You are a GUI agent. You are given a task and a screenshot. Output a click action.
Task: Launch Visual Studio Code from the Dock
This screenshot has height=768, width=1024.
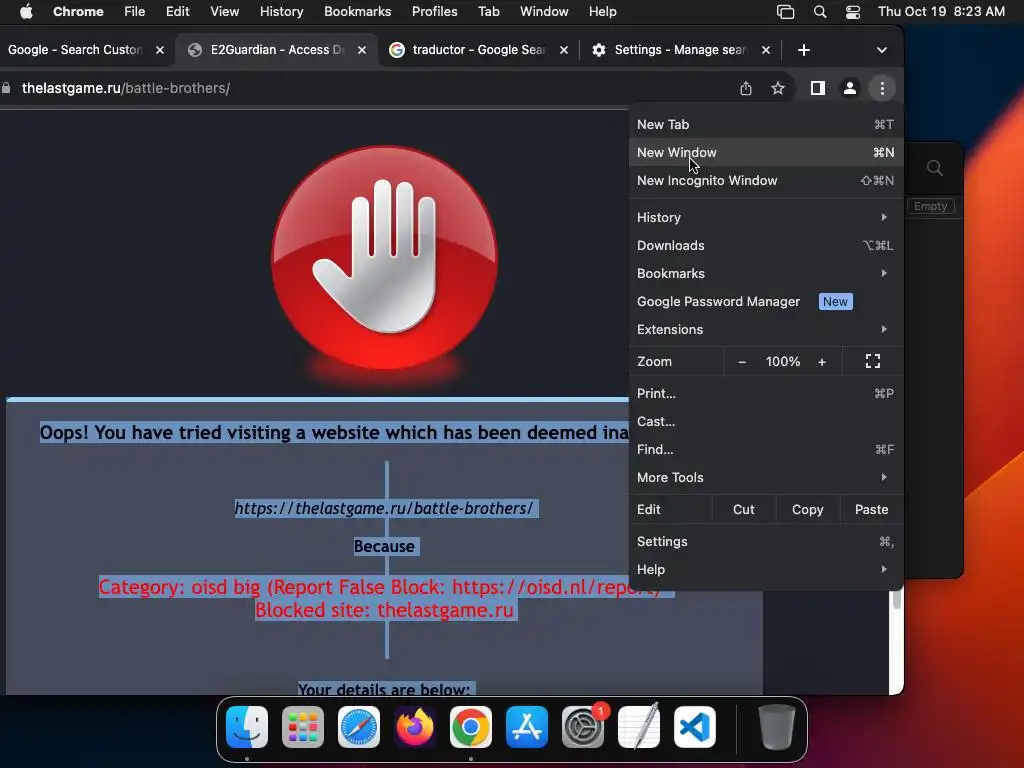695,727
